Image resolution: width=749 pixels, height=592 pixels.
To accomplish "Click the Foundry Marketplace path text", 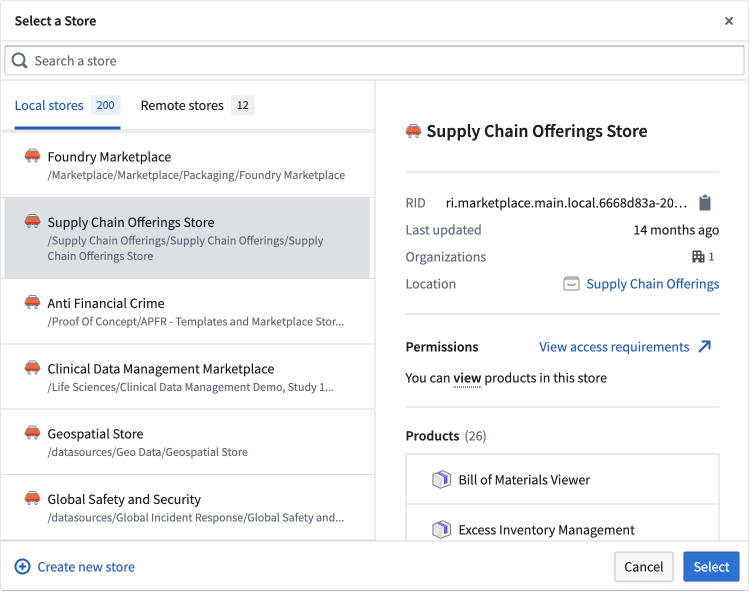I will [x=196, y=175].
